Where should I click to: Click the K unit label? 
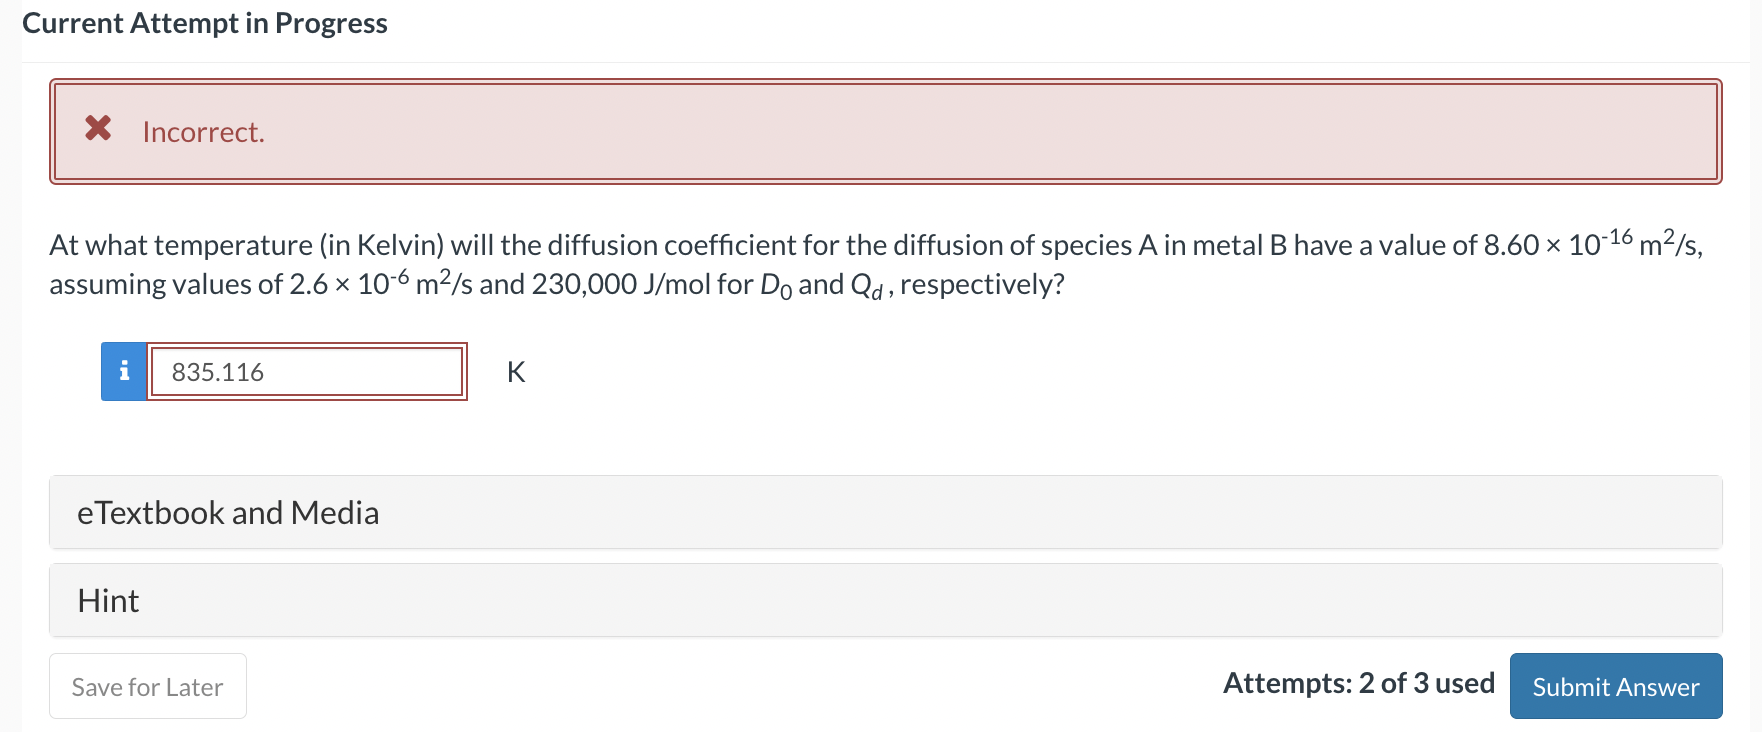coord(516,372)
